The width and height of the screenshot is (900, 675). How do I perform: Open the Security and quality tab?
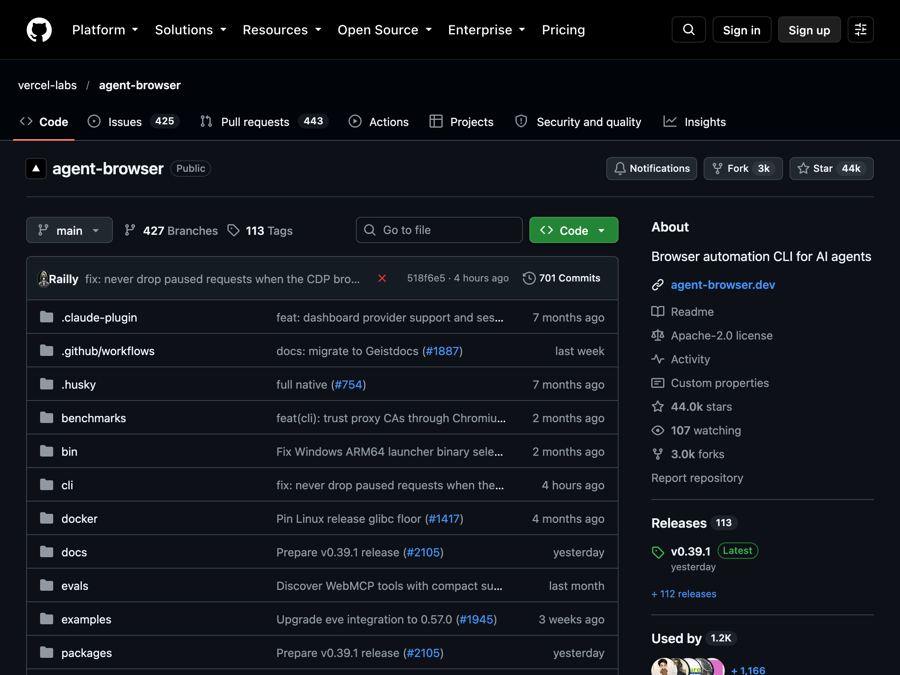click(x=578, y=122)
